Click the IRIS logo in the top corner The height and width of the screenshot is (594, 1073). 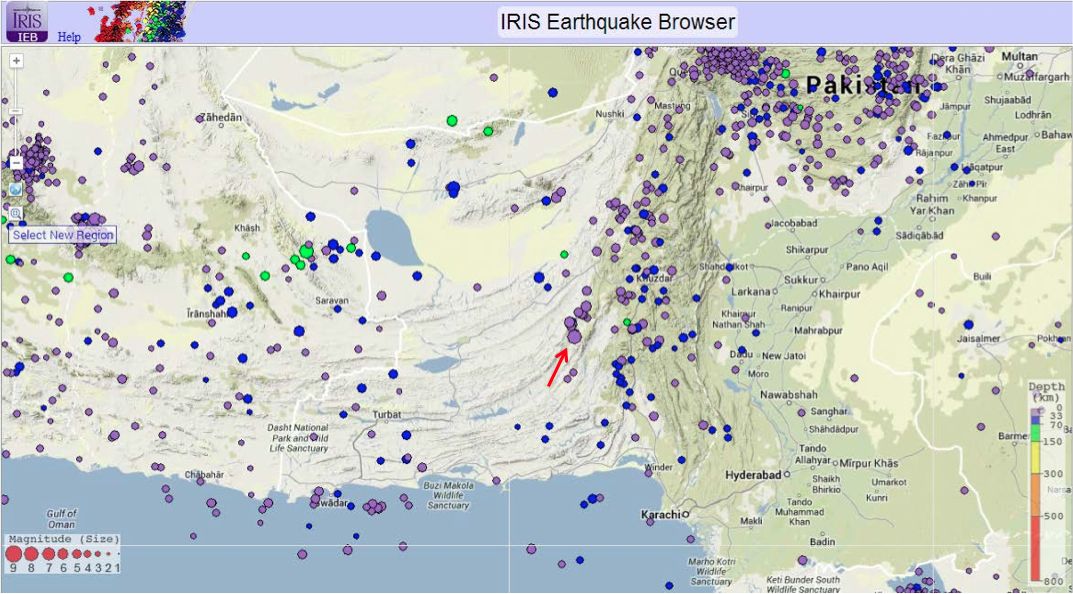coord(26,20)
